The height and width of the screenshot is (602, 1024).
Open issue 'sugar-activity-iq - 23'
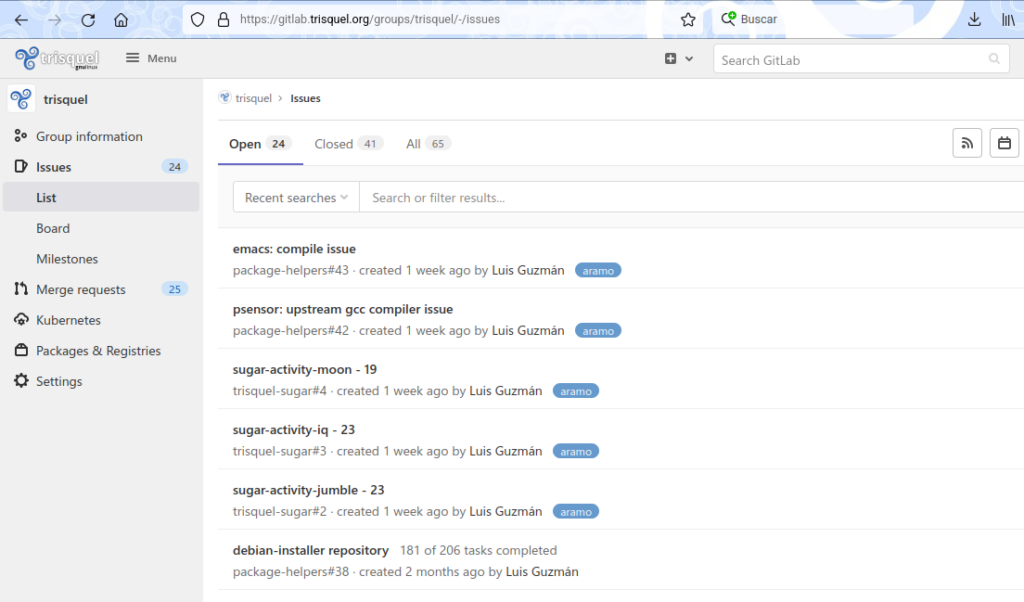(293, 430)
